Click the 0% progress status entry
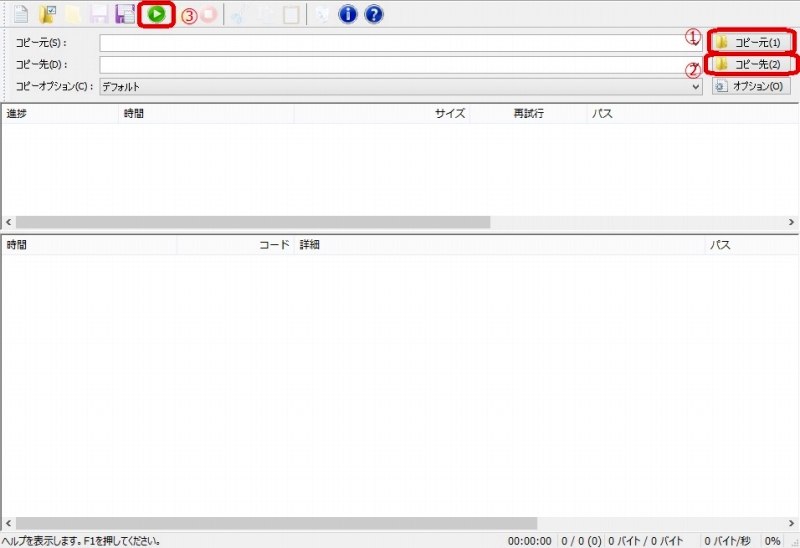Viewport: 800px width, 548px height. (772, 541)
